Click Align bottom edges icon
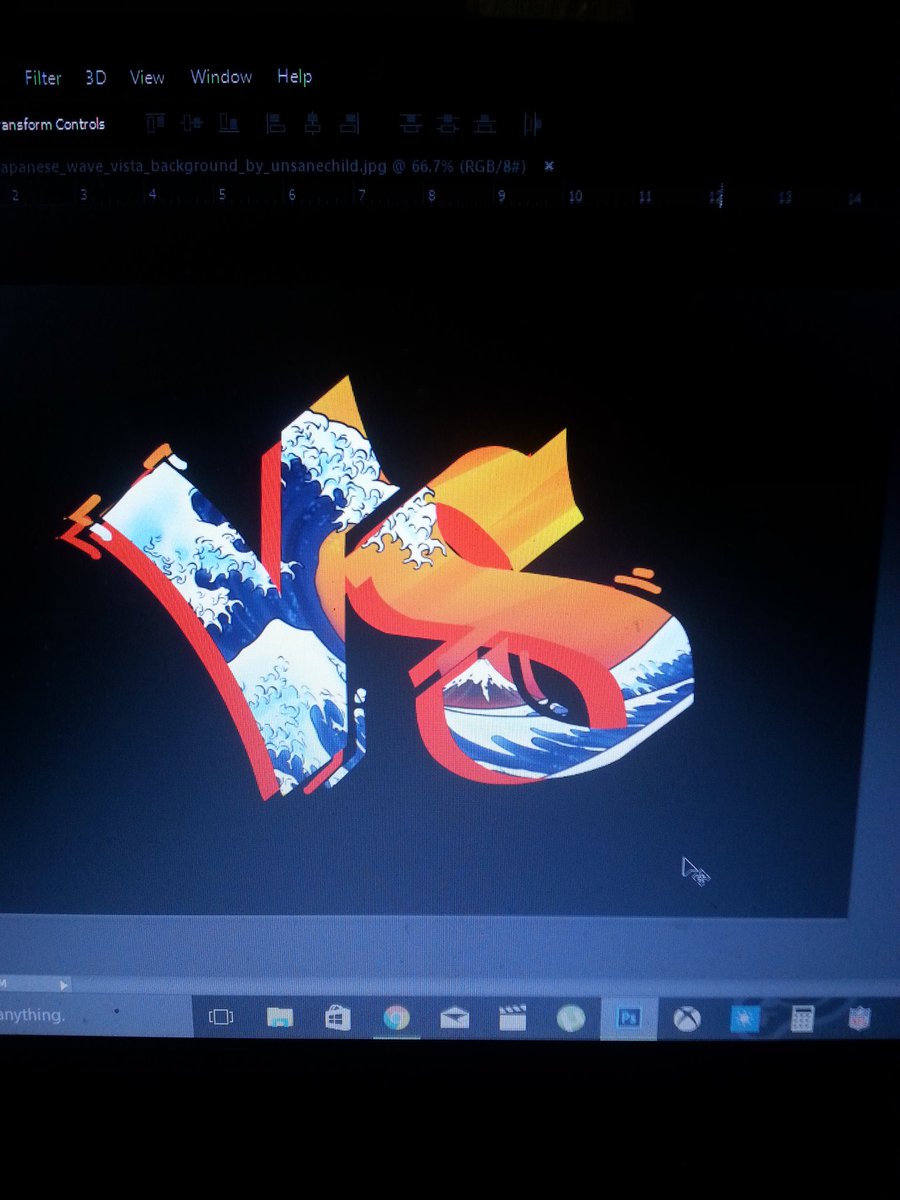 [x=229, y=123]
